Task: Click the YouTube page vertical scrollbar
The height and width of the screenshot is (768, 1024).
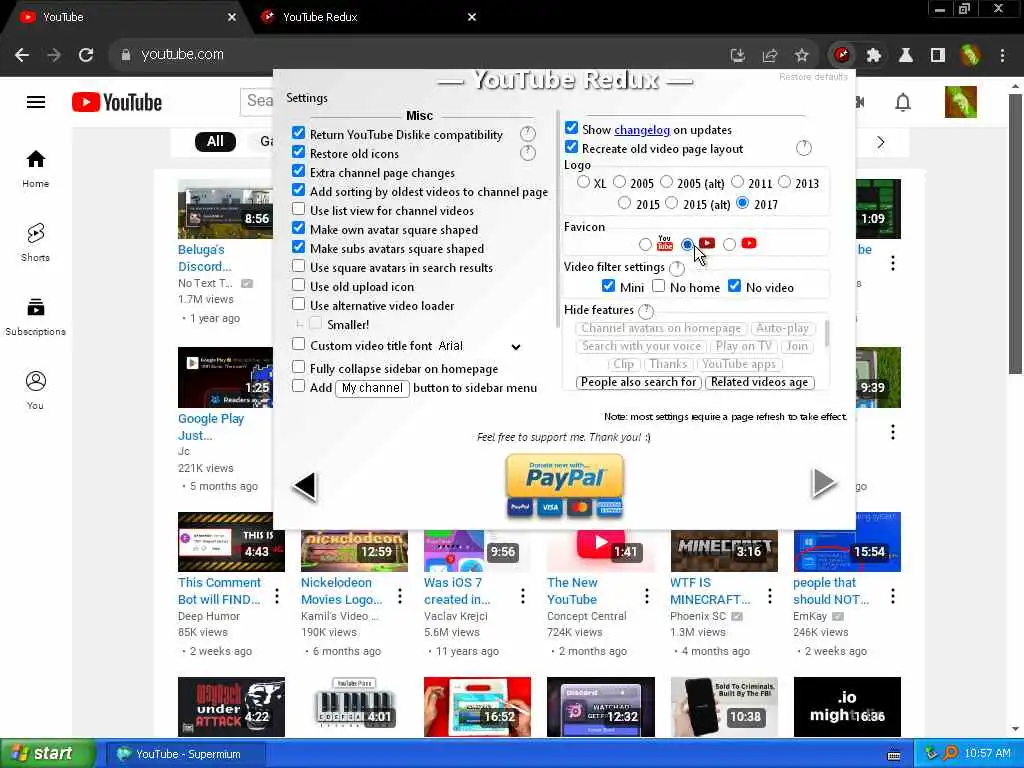Action: 1015,234
